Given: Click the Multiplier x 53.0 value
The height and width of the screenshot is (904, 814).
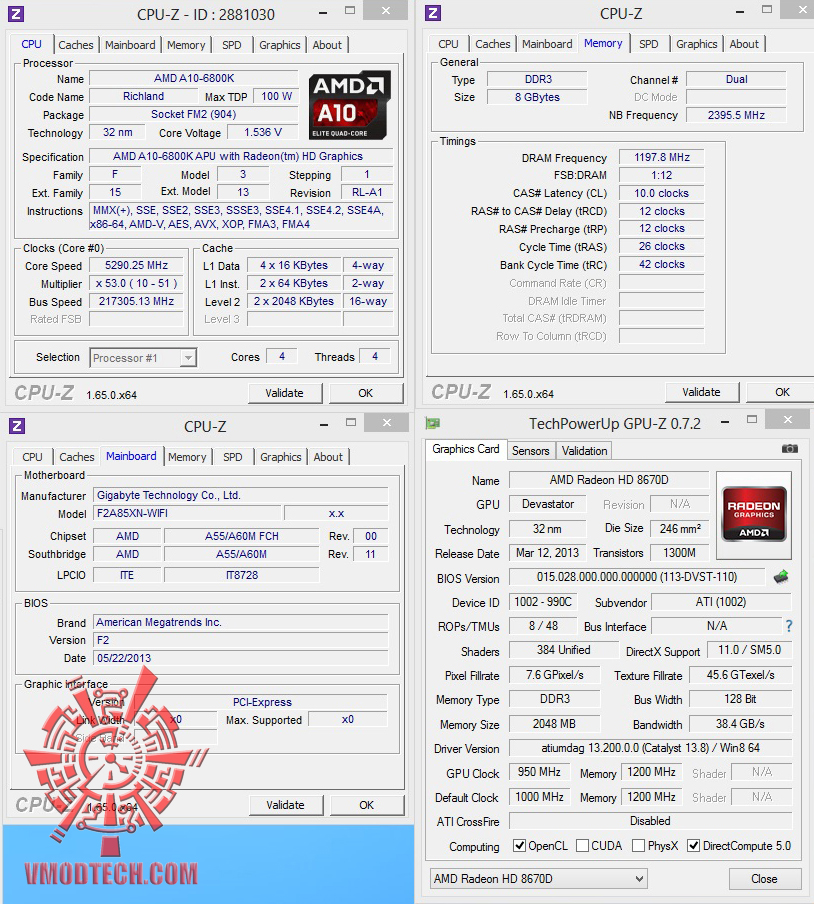Looking at the screenshot, I should coord(136,283).
